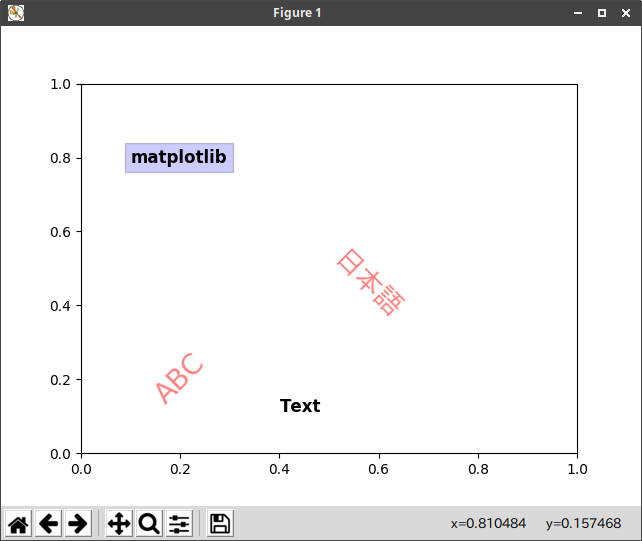The width and height of the screenshot is (642, 541).
Task: Go forward to the next view
Action: (x=78, y=523)
